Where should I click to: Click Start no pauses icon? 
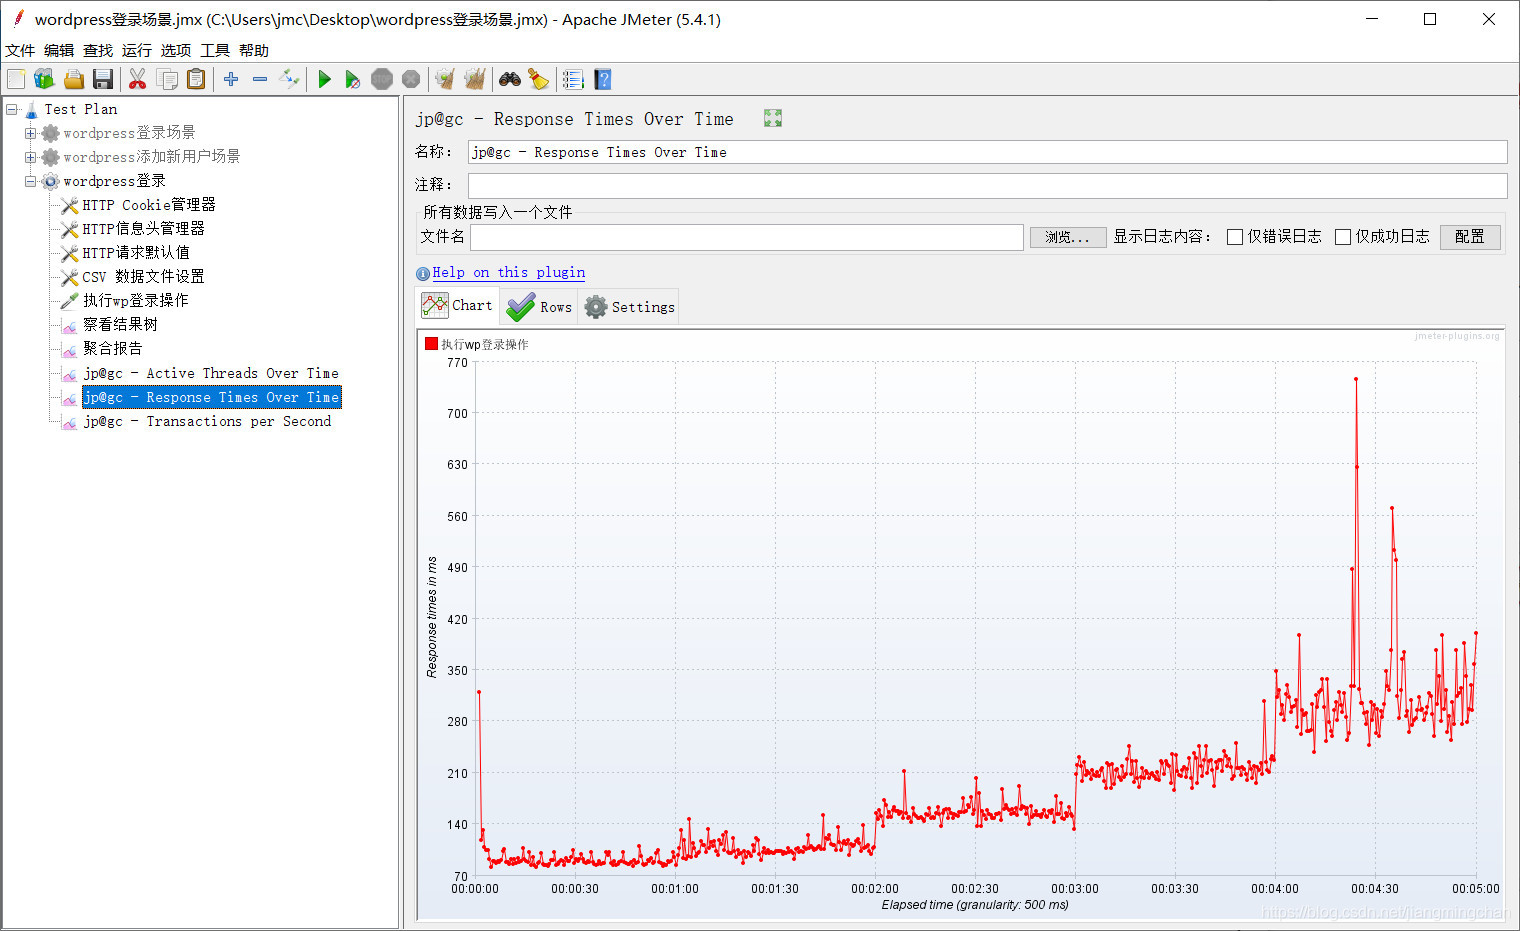click(x=352, y=79)
